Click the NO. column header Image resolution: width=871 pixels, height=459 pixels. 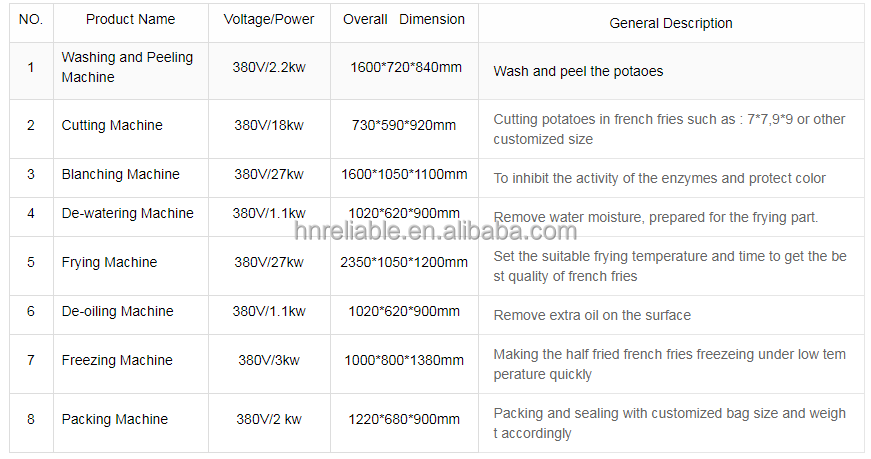click(x=30, y=19)
